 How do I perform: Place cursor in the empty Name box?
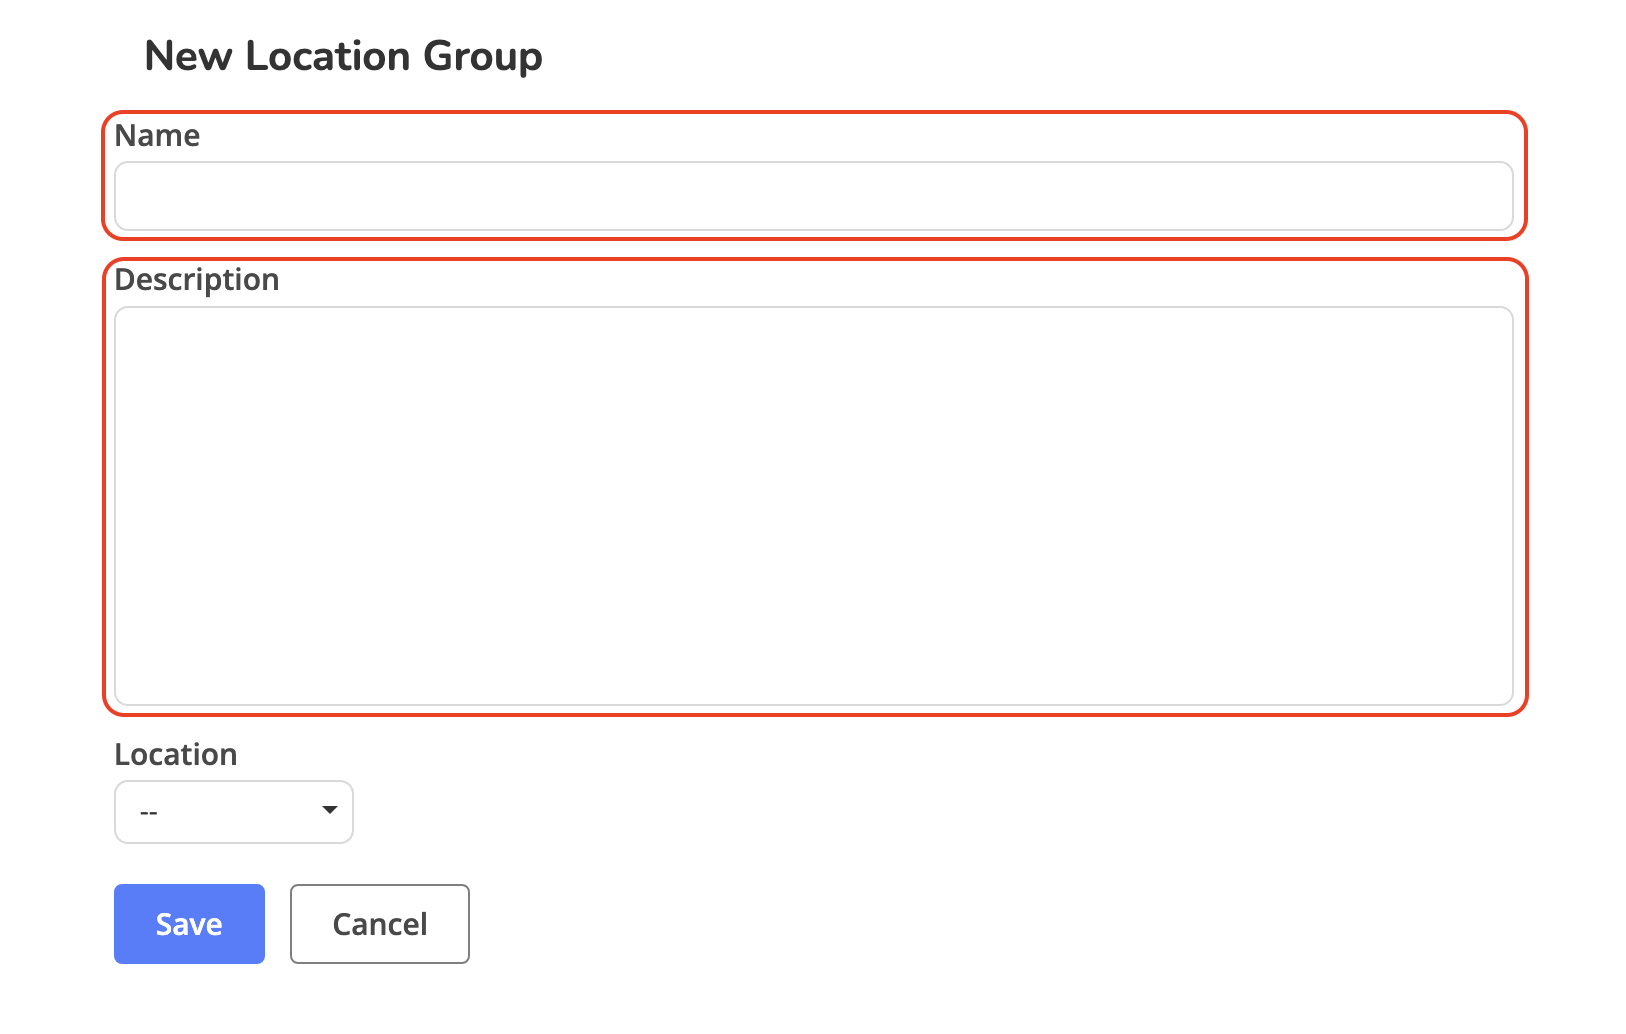pos(813,196)
